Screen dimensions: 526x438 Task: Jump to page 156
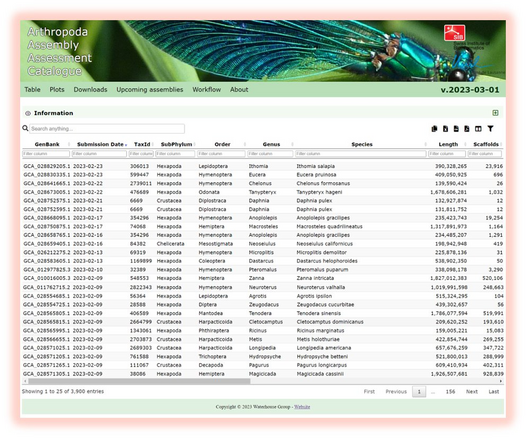point(450,391)
